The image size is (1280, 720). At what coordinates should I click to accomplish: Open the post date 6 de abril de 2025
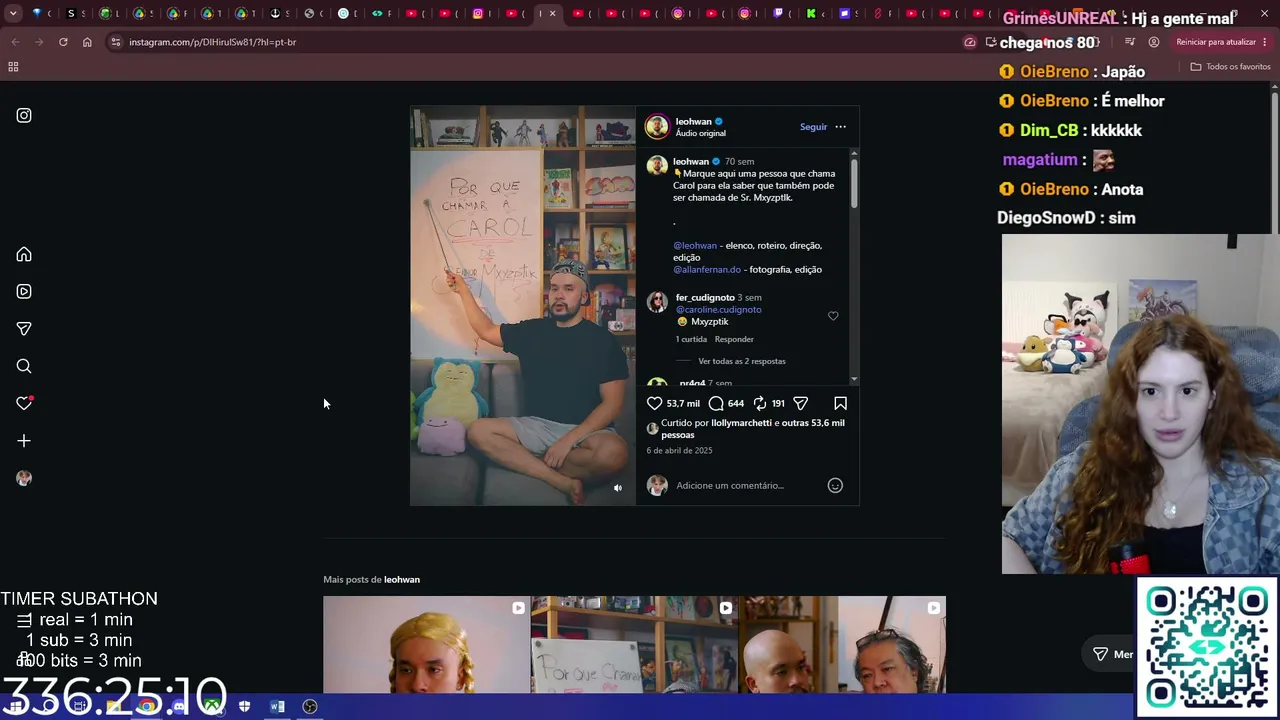click(x=679, y=451)
